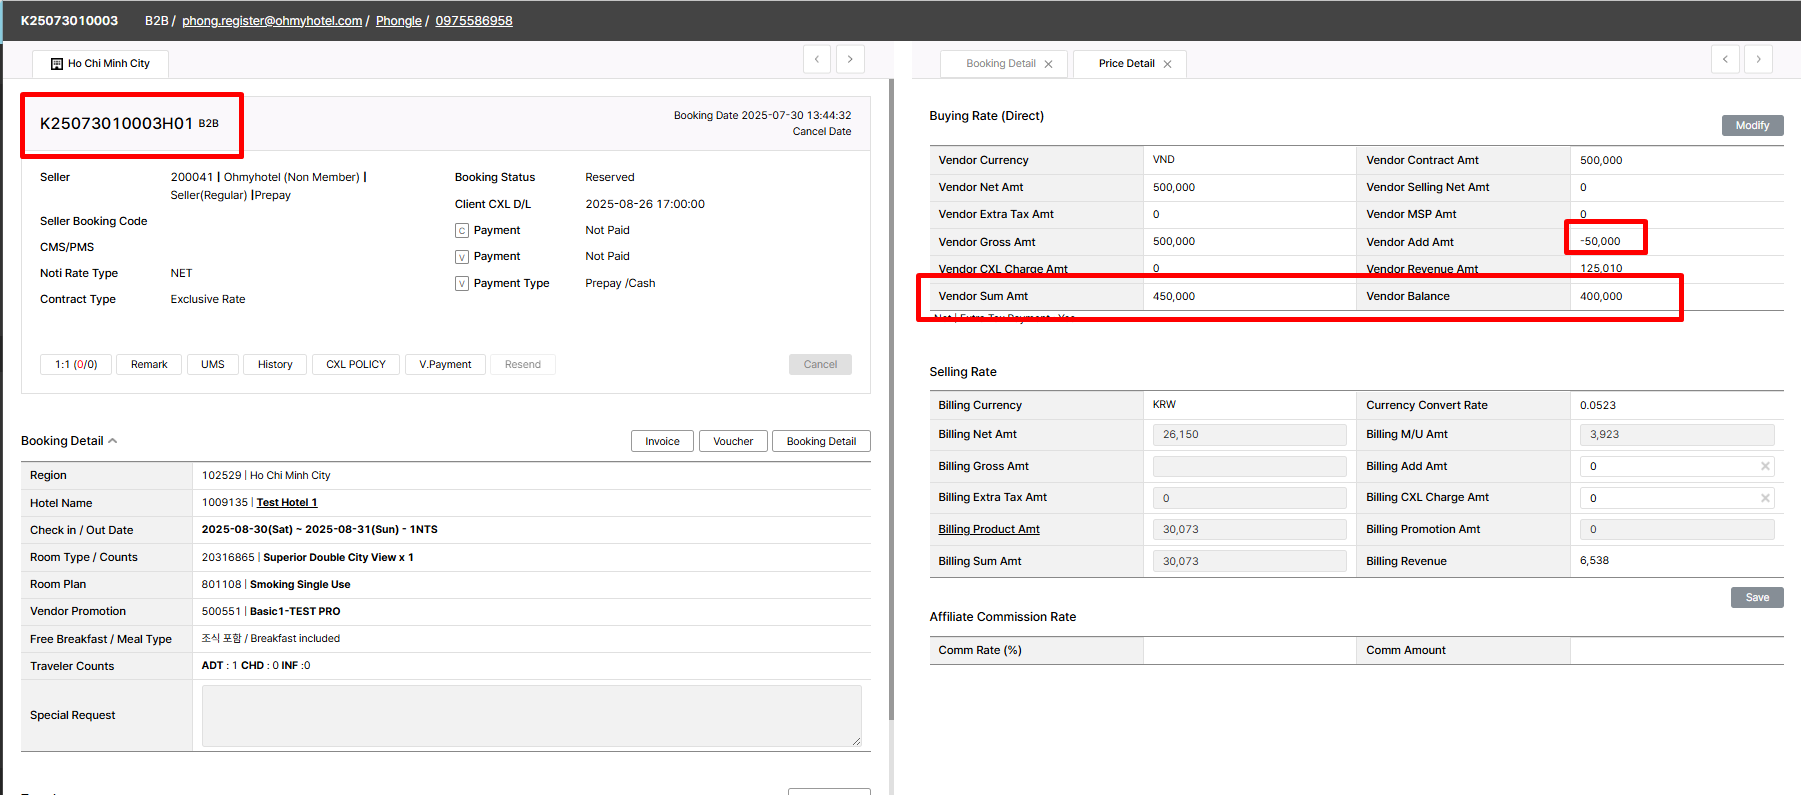This screenshot has width=1801, height=795.
Task: Click the Billing Product Amt link
Action: (x=988, y=530)
